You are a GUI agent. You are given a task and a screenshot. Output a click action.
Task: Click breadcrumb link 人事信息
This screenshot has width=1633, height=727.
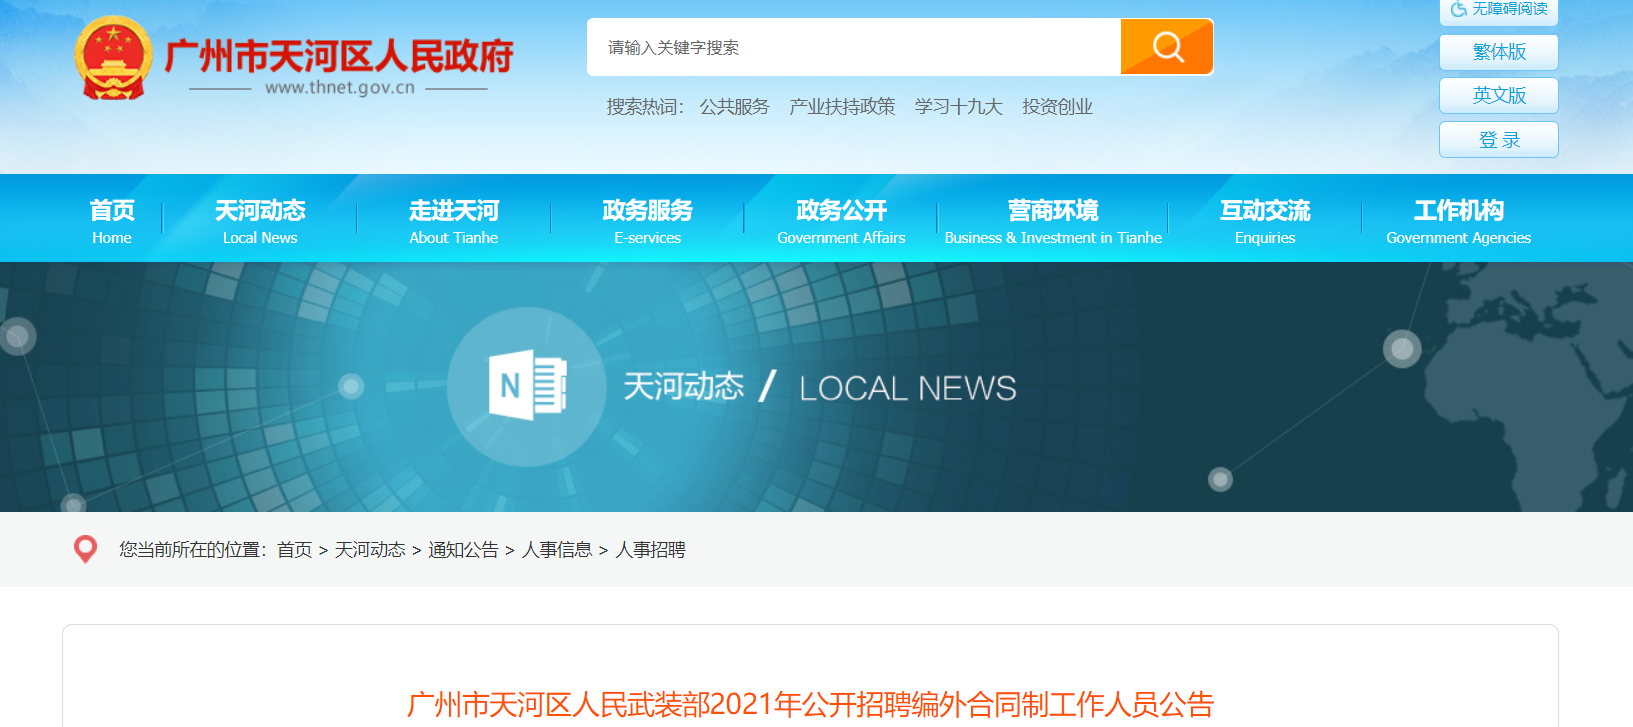click(x=557, y=550)
